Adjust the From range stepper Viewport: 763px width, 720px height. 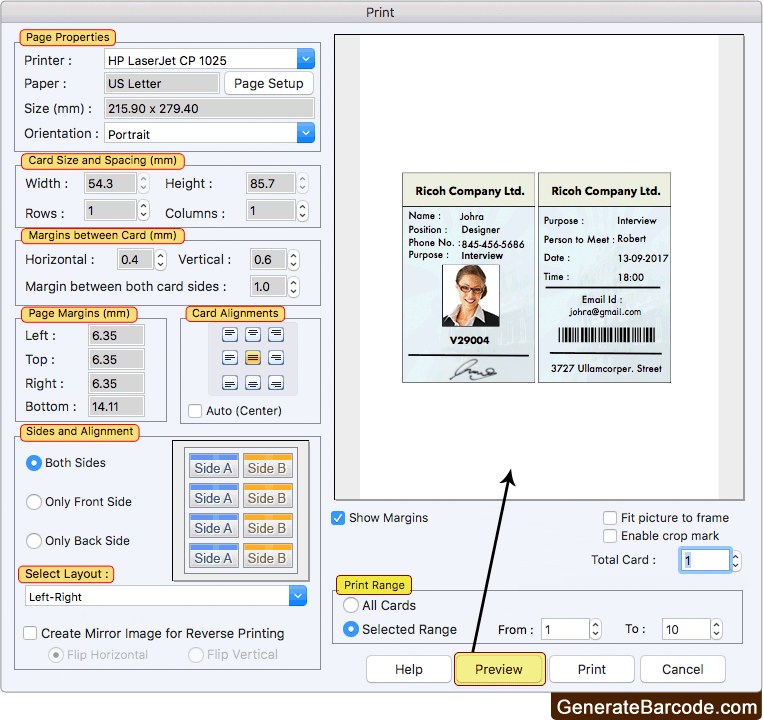click(x=596, y=629)
